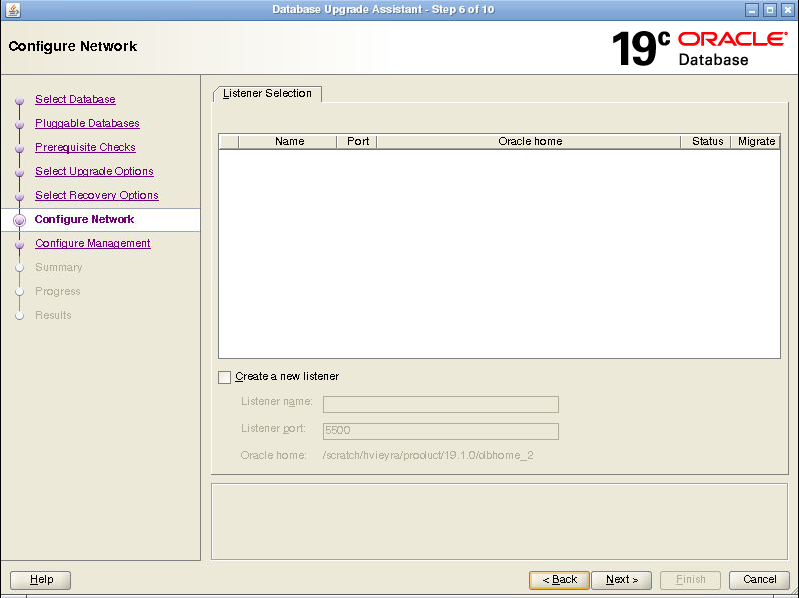
Task: Click the Oracle home column header
Action: (529, 142)
